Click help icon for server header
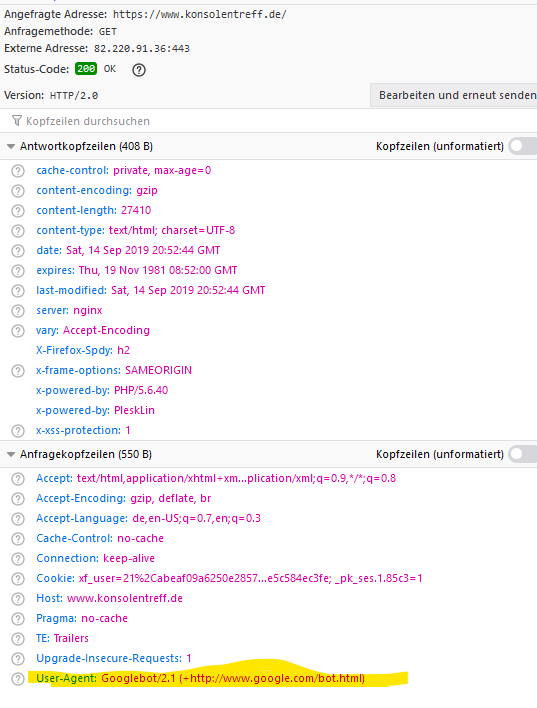Viewport: 537px width, 708px height. pyautogui.click(x=18, y=311)
